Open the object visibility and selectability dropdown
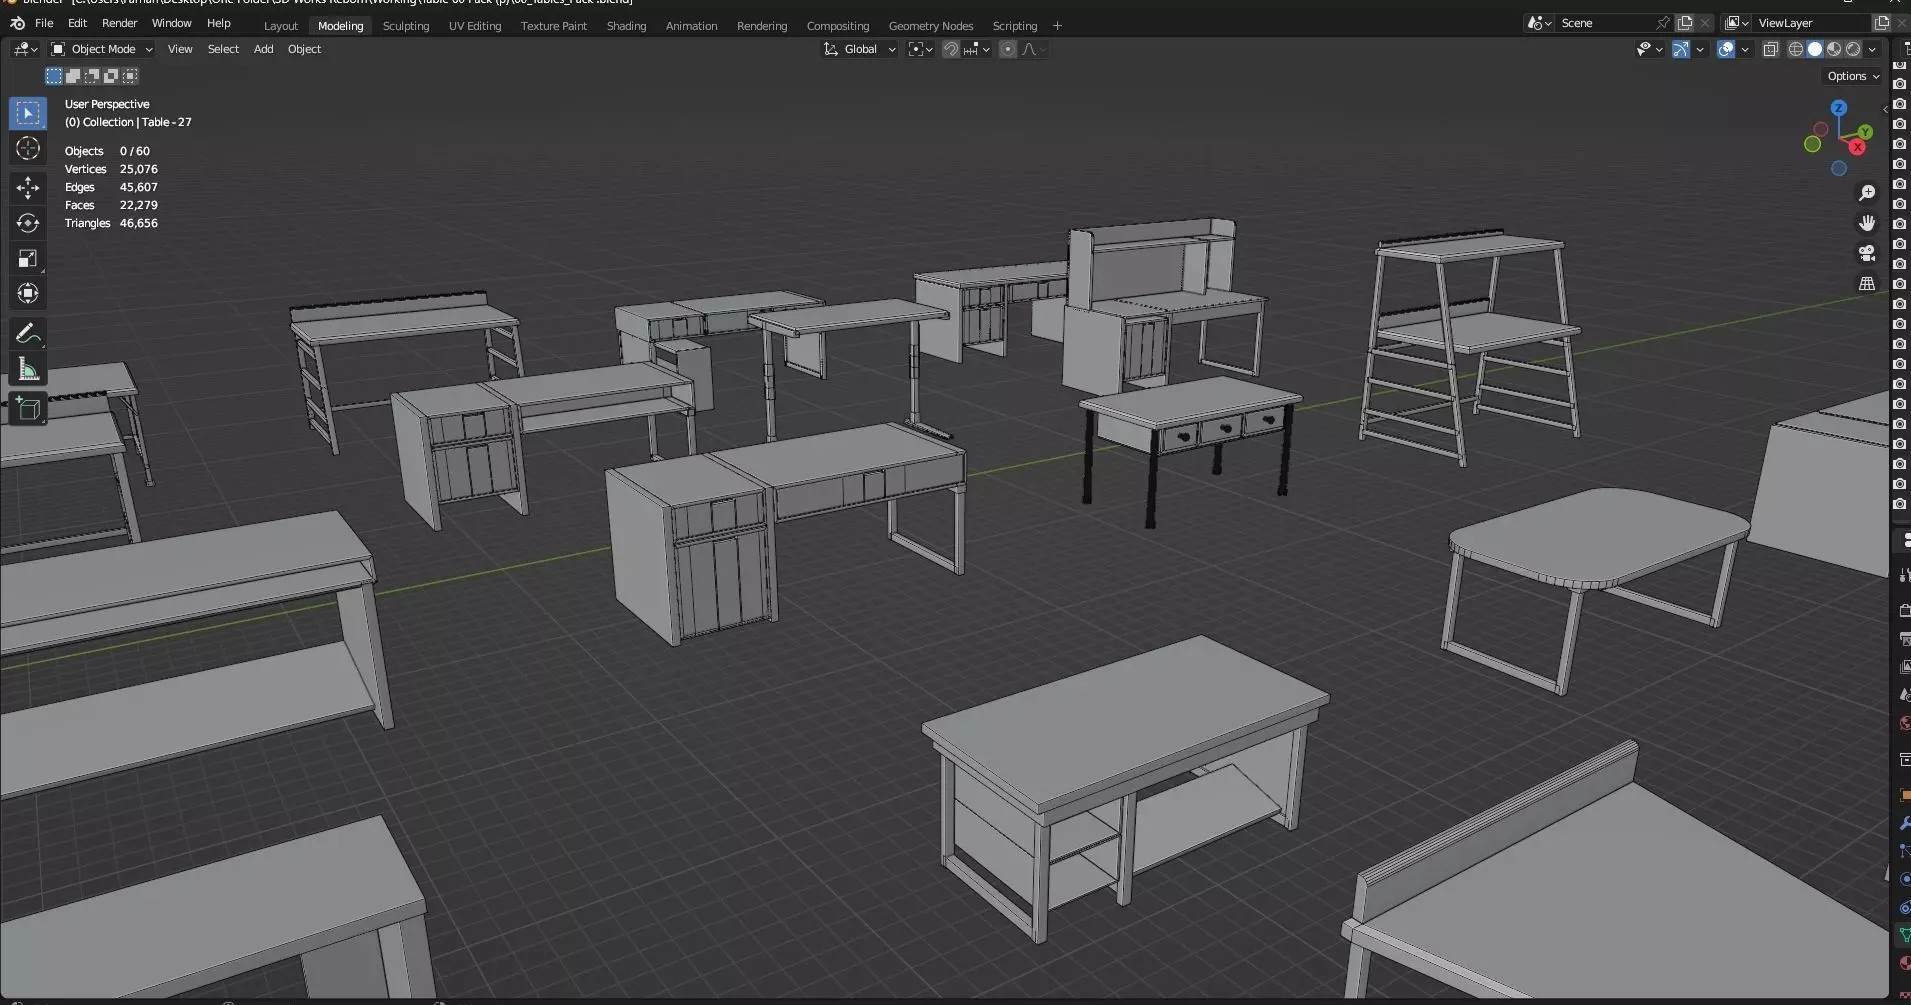 pos(1649,49)
